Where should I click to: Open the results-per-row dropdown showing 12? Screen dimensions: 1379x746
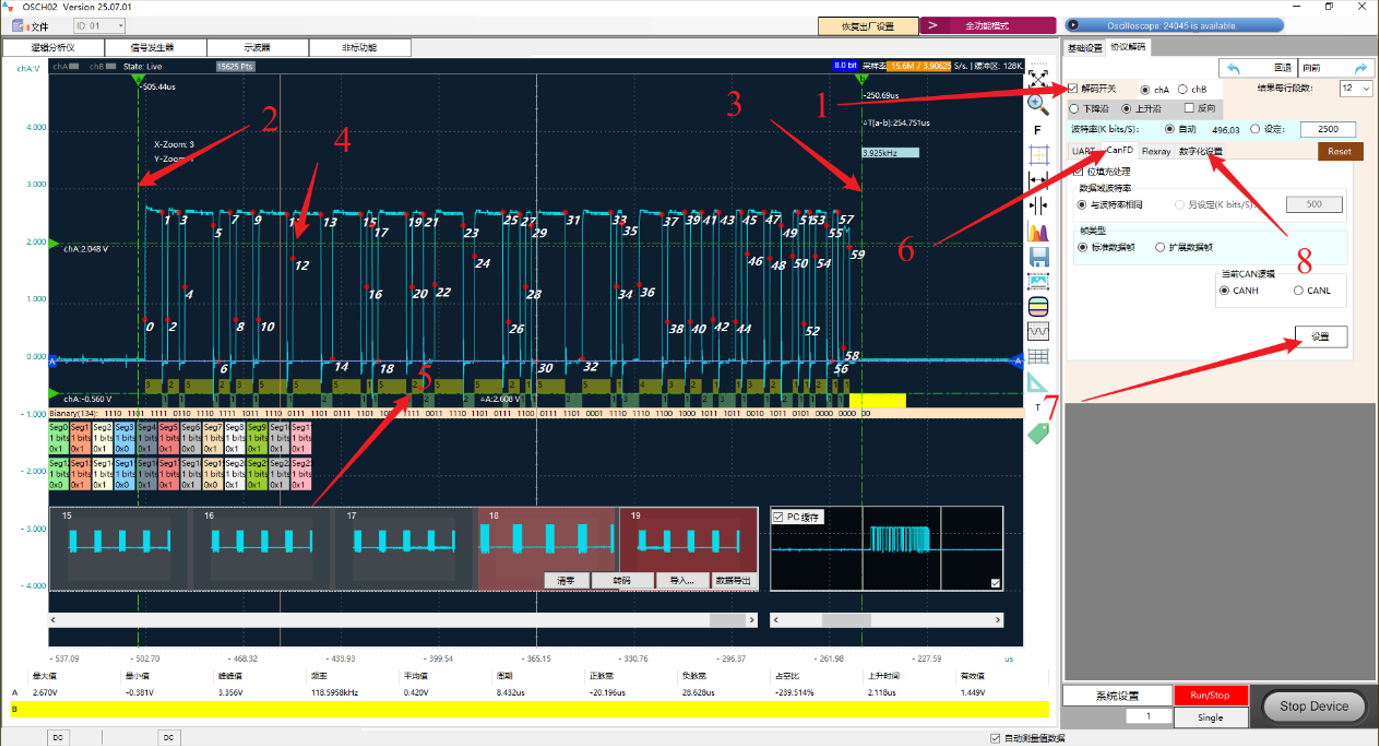pos(1355,89)
